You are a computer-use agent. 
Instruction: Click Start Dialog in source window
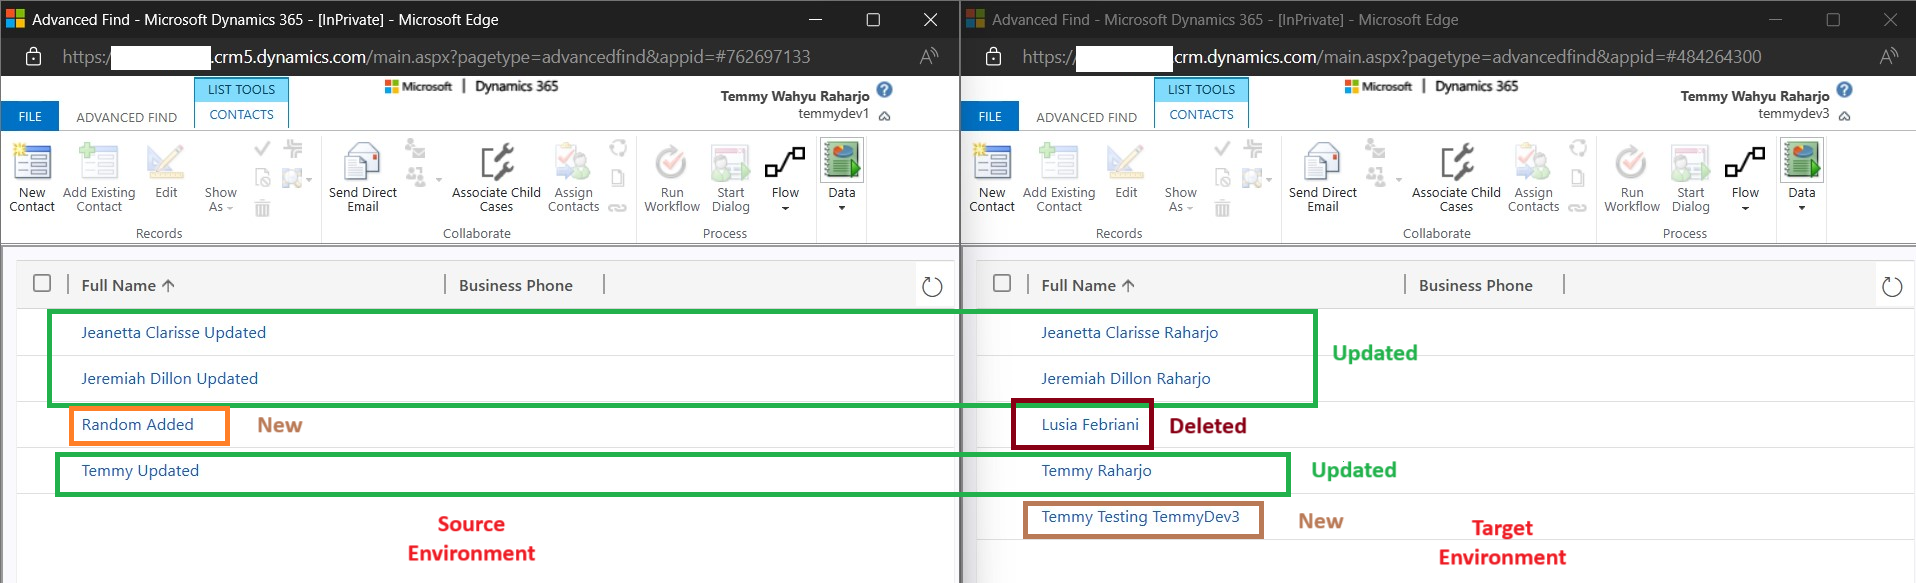pyautogui.click(x=731, y=178)
